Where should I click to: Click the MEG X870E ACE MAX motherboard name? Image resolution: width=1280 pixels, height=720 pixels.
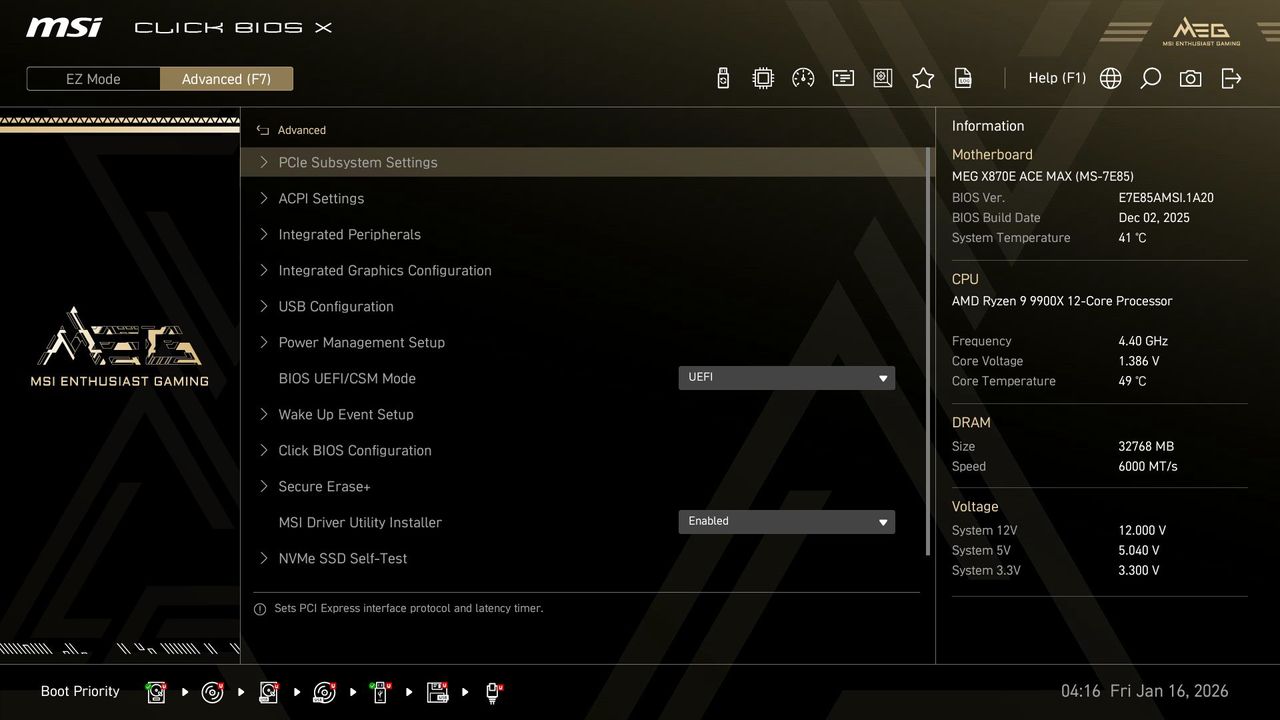point(1043,176)
